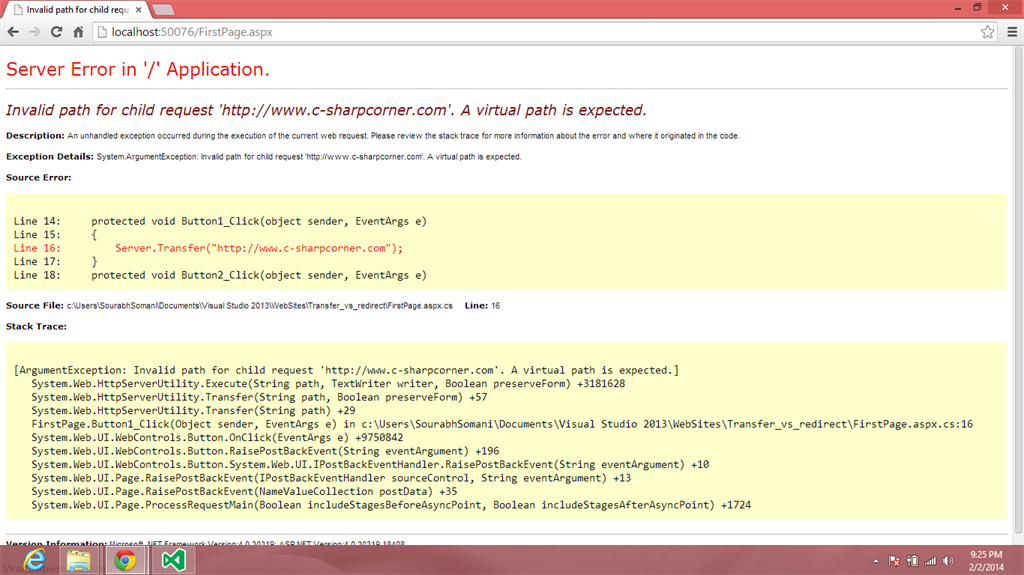Click the RaisePostBackEvent(NameValueCollection postData) +35 line
1024x575 pixels.
[x=244, y=491]
